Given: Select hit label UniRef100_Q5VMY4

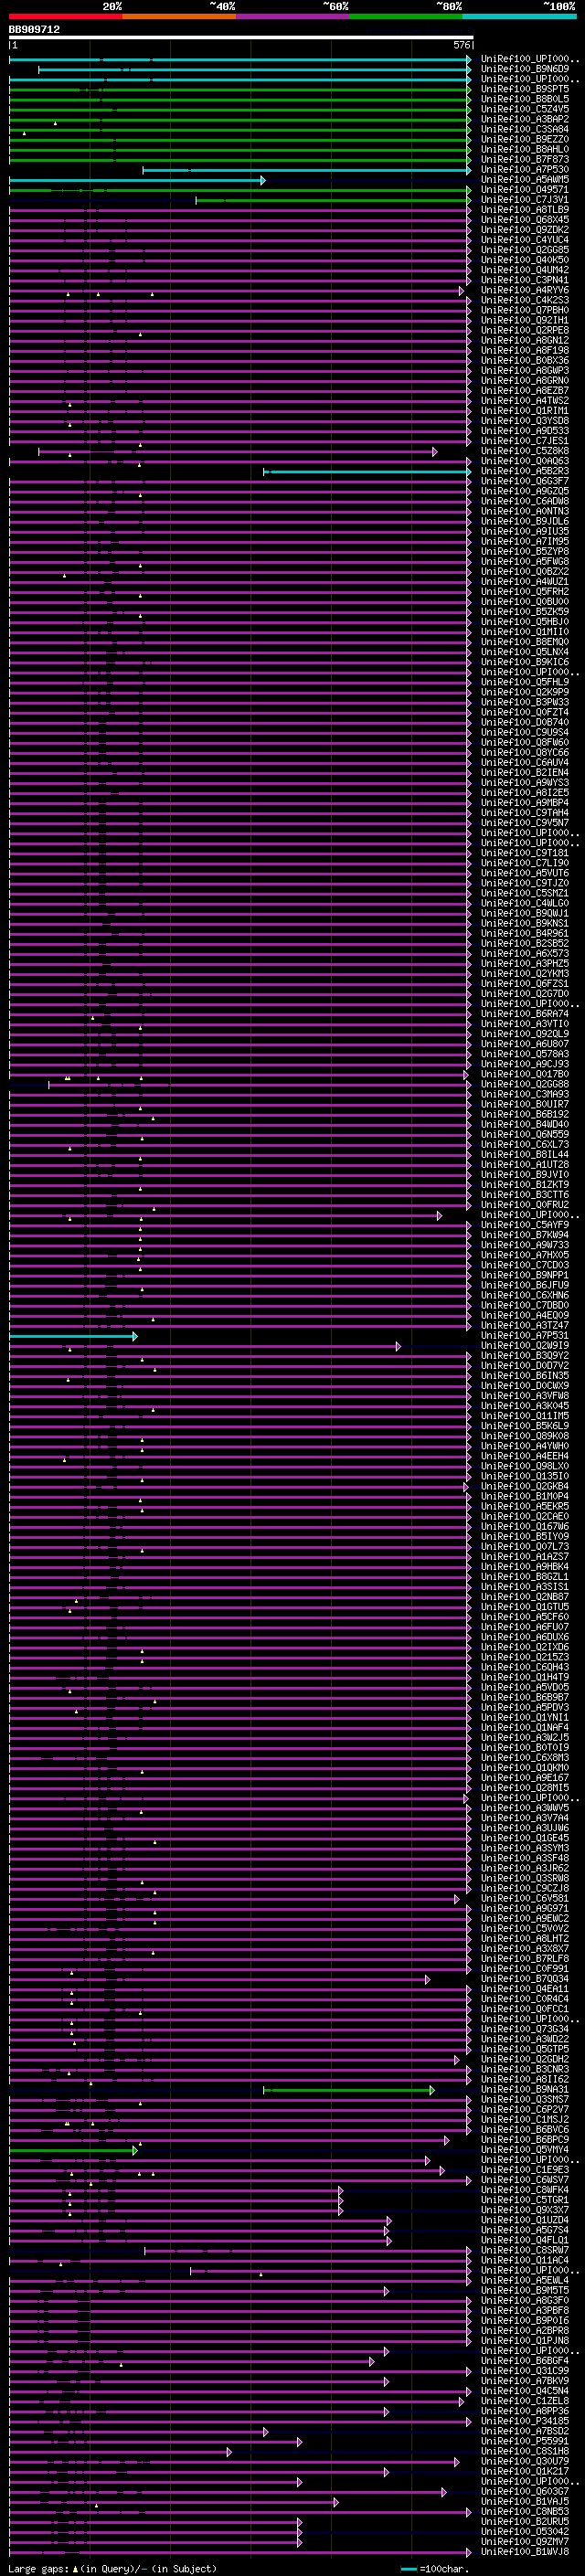Looking at the screenshot, I should click(525, 2149).
